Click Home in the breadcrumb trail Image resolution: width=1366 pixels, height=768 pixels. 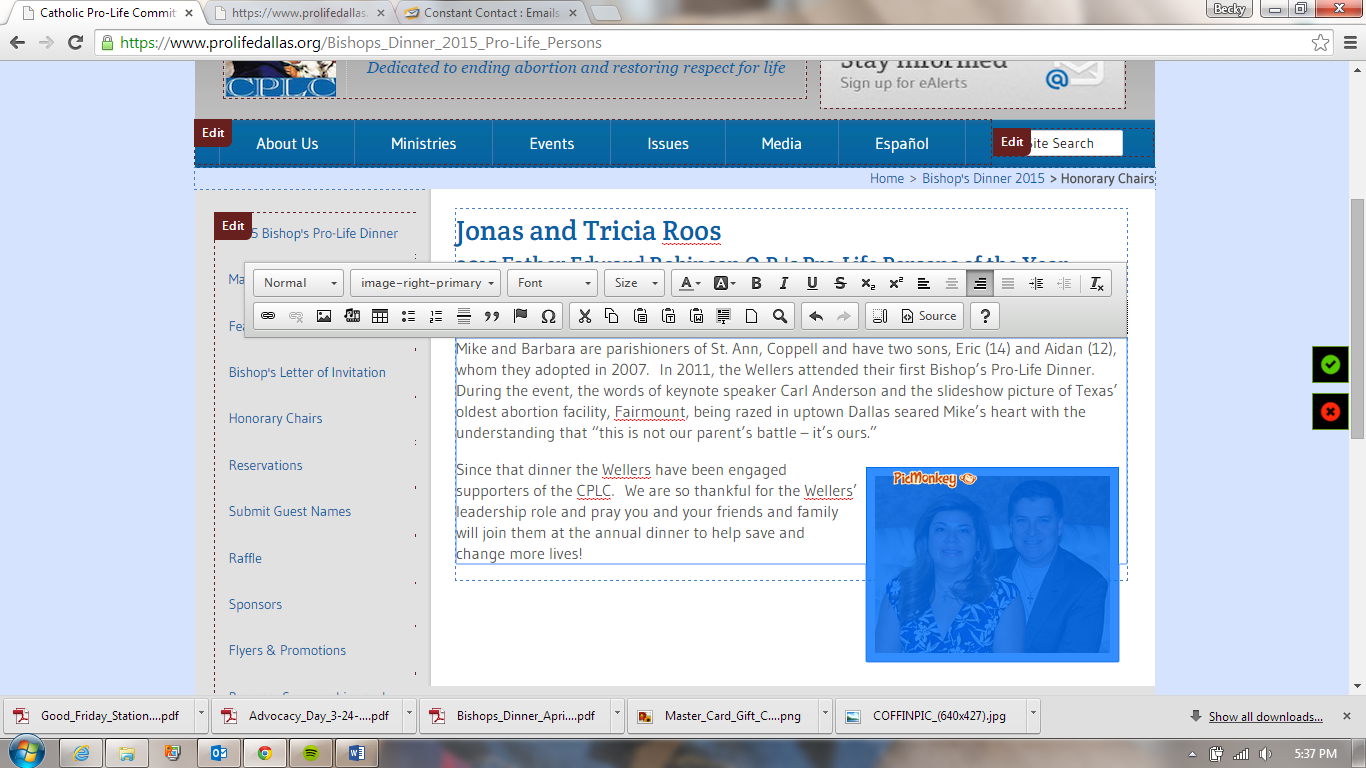(887, 179)
